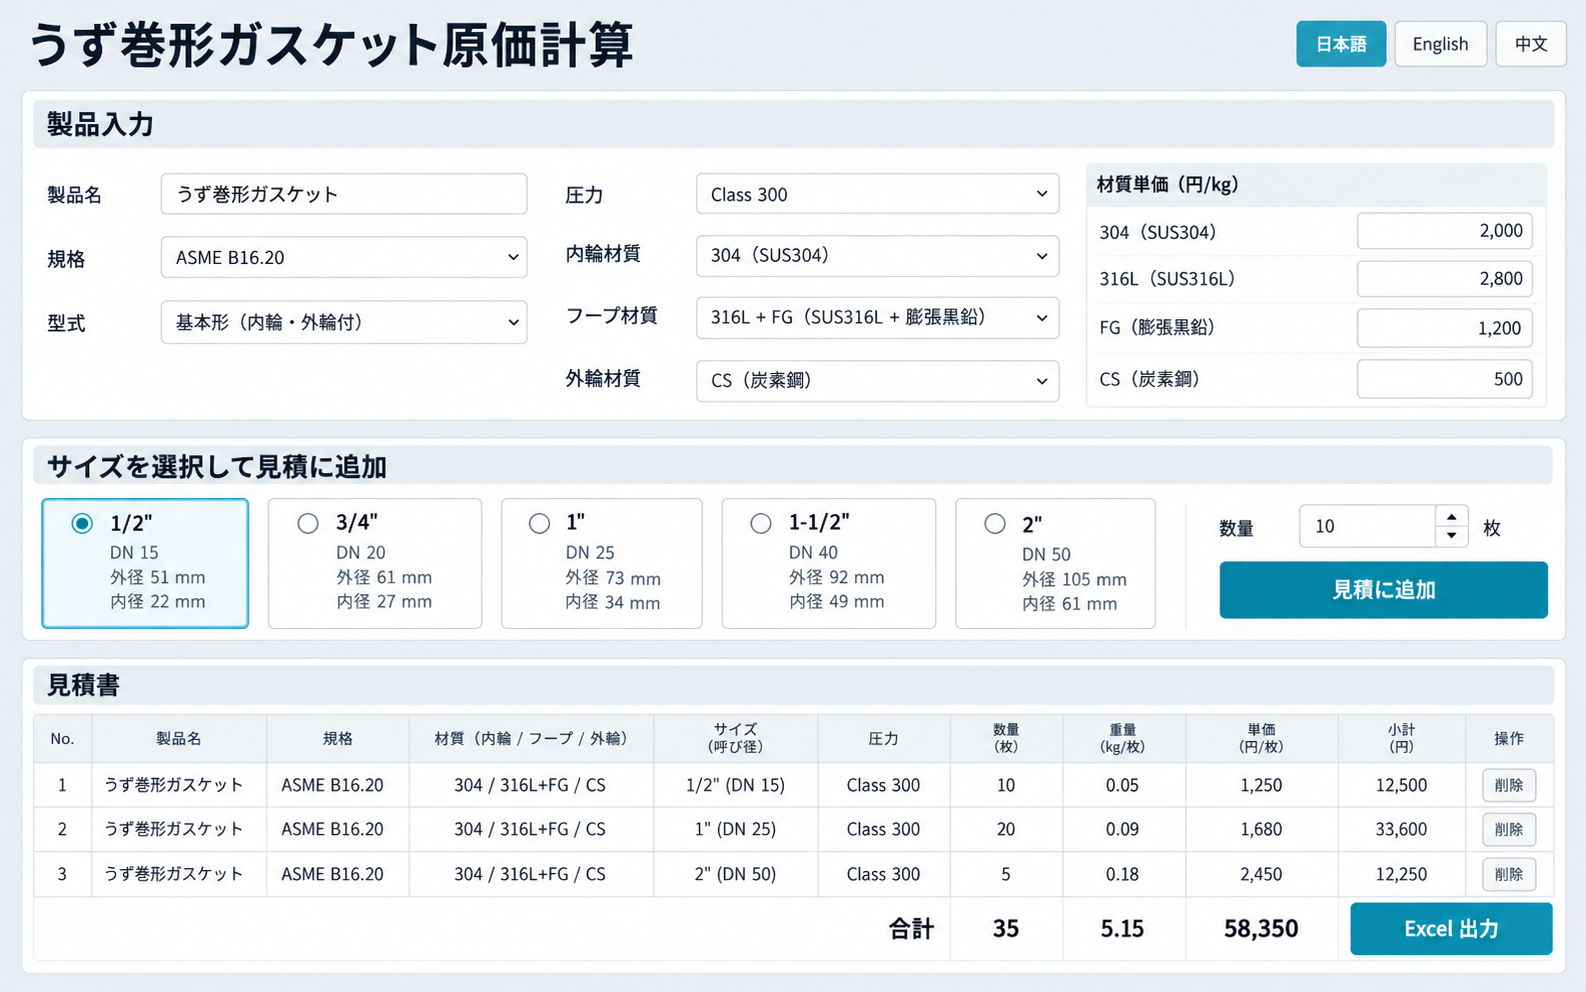Viewport: 1586px width, 992px height.
Task: Switch language to English
Action: 1440,44
